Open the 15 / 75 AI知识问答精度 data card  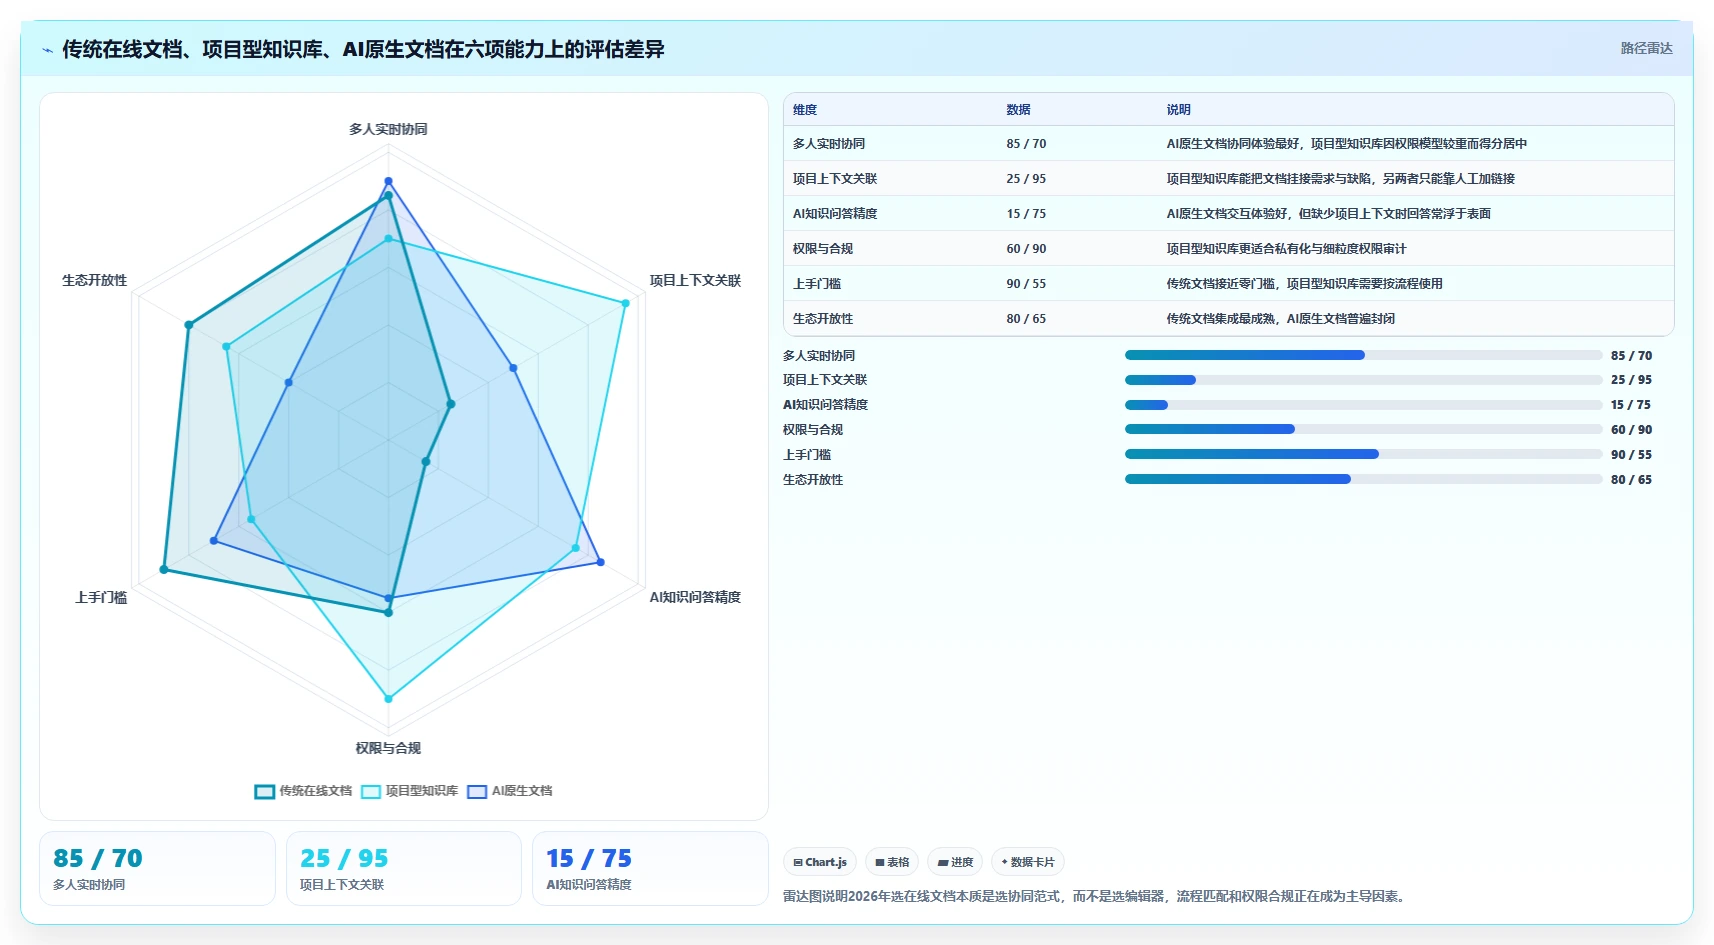[650, 868]
